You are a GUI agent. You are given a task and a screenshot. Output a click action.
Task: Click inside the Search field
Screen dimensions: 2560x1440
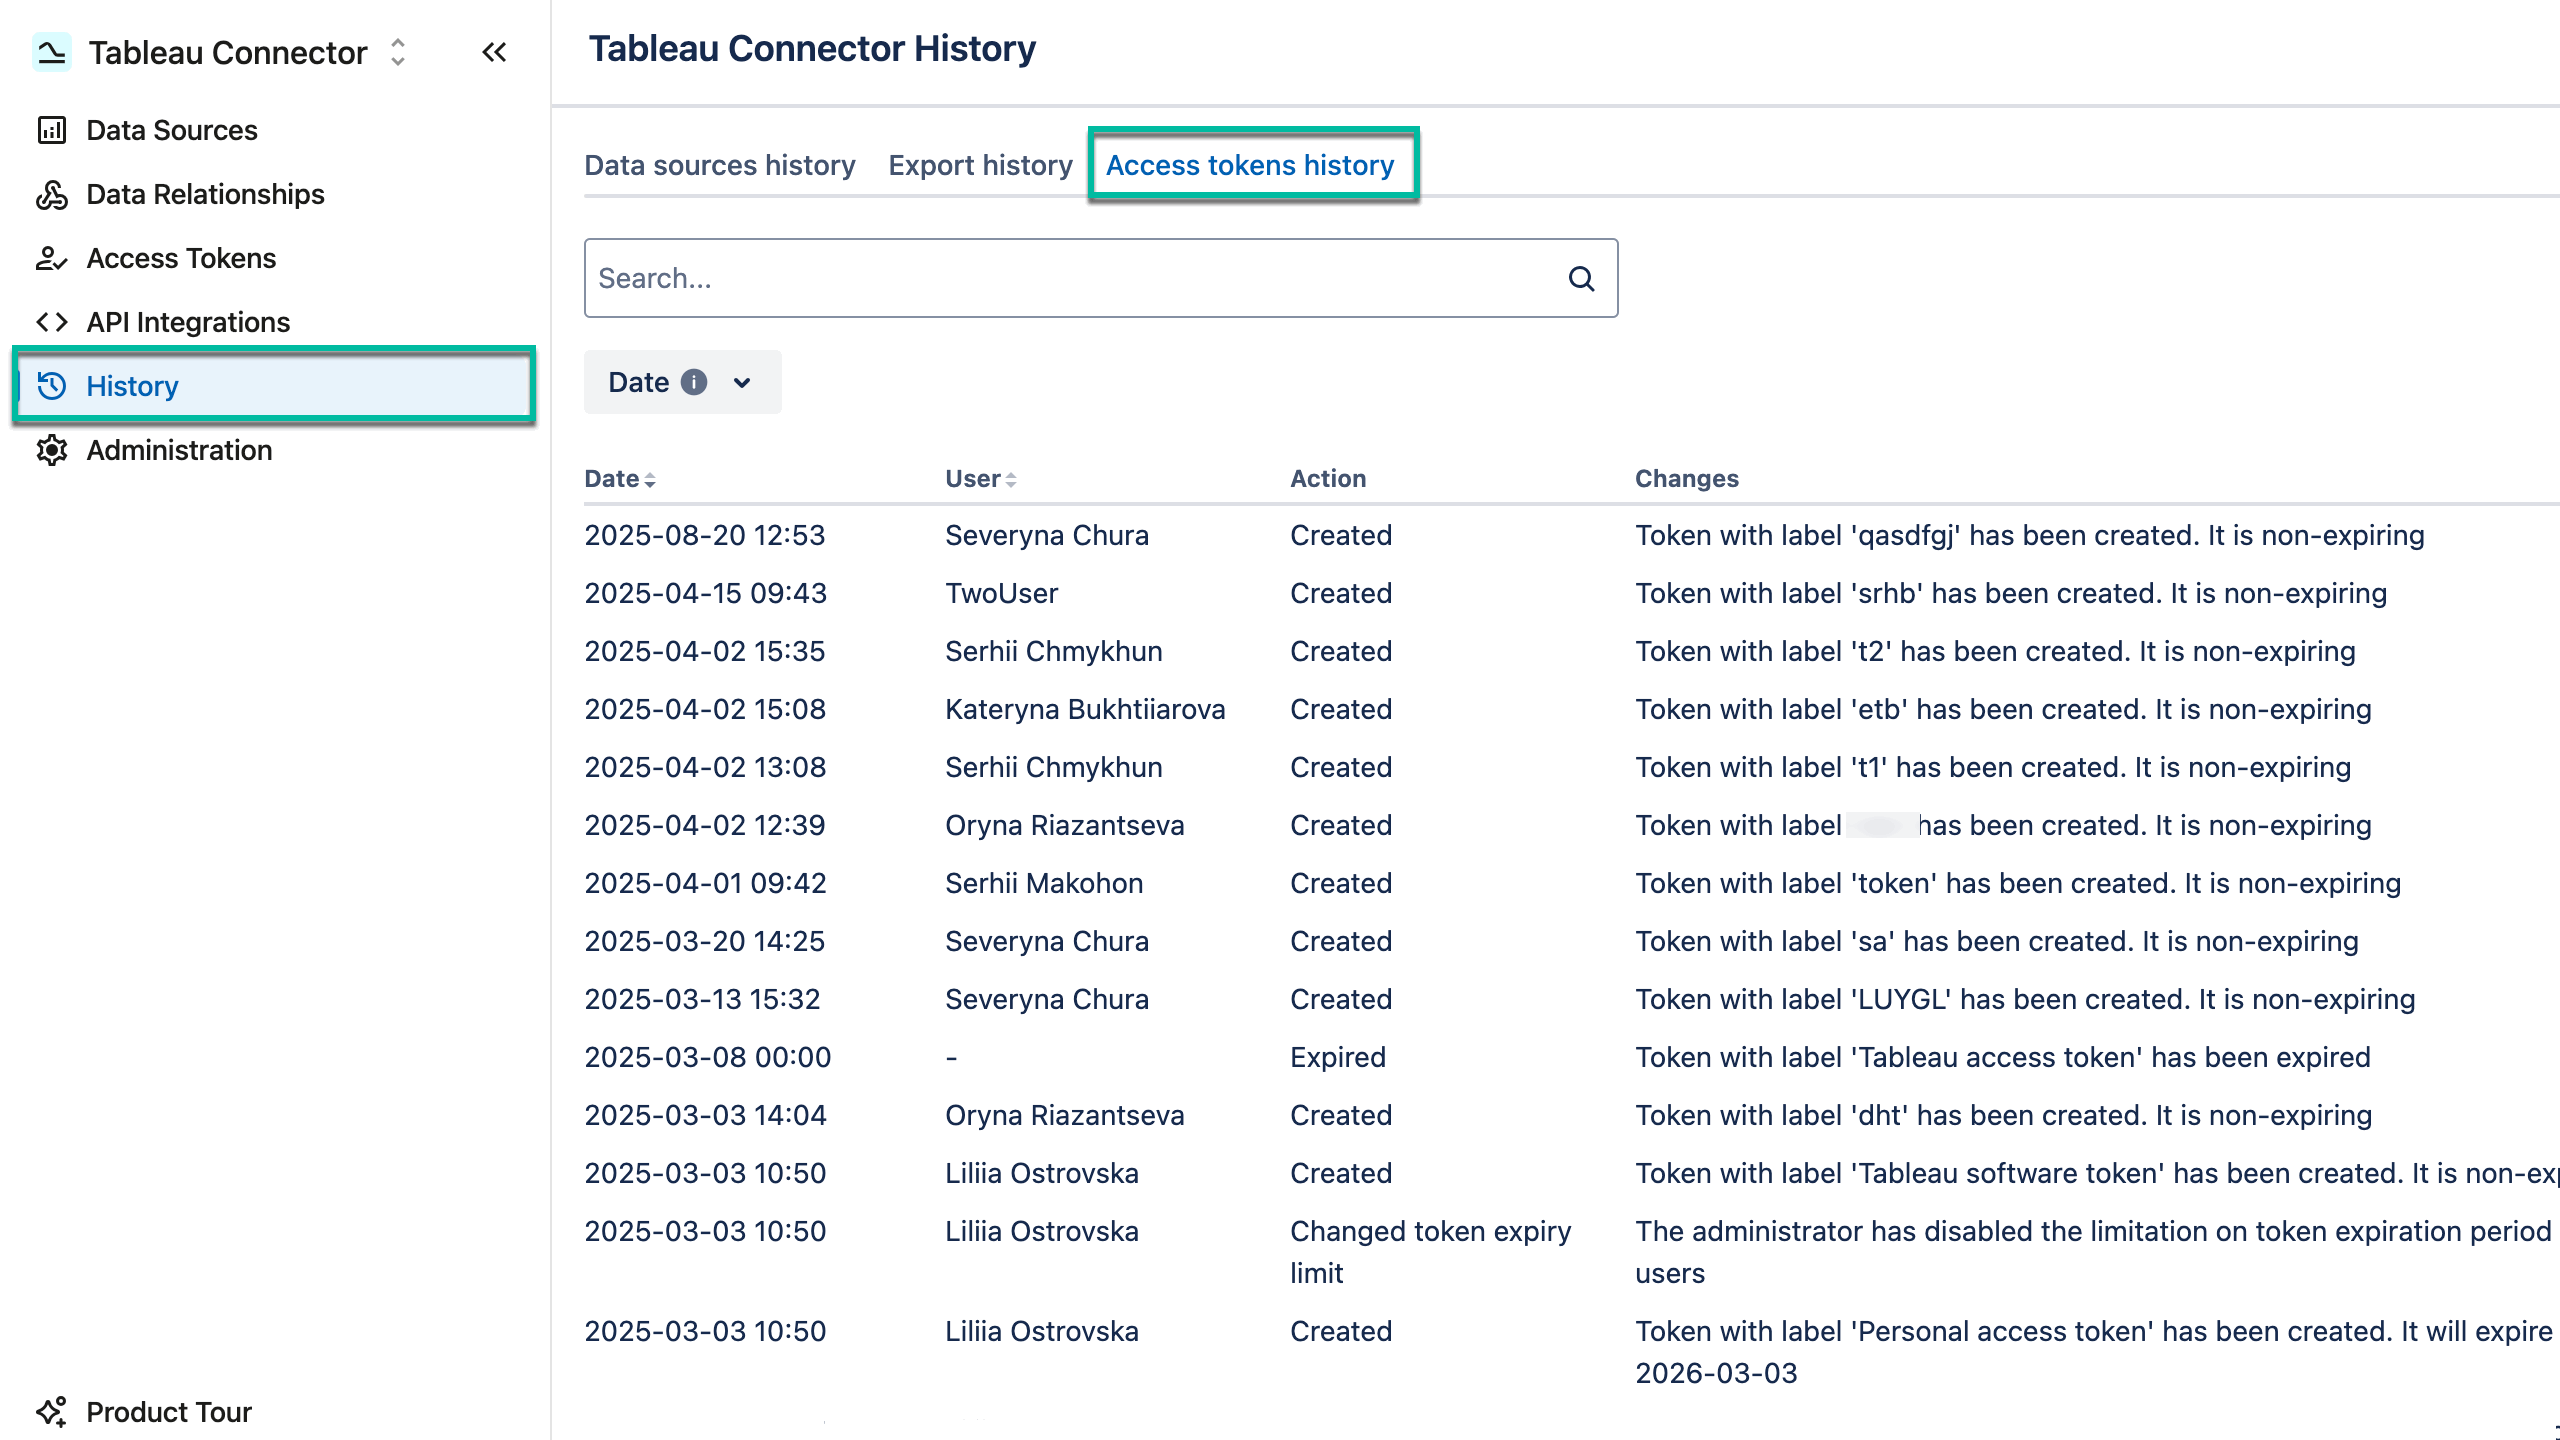click(x=1000, y=278)
